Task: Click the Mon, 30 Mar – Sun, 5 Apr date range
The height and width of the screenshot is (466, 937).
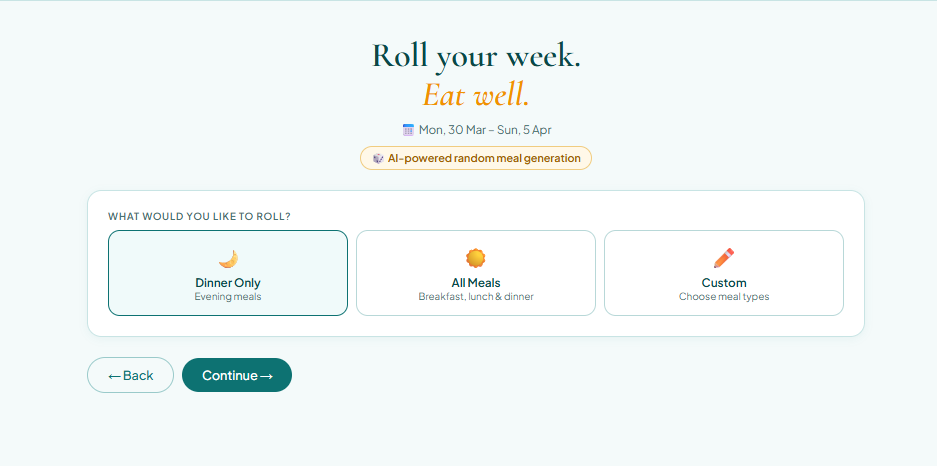Action: pyautogui.click(x=485, y=130)
